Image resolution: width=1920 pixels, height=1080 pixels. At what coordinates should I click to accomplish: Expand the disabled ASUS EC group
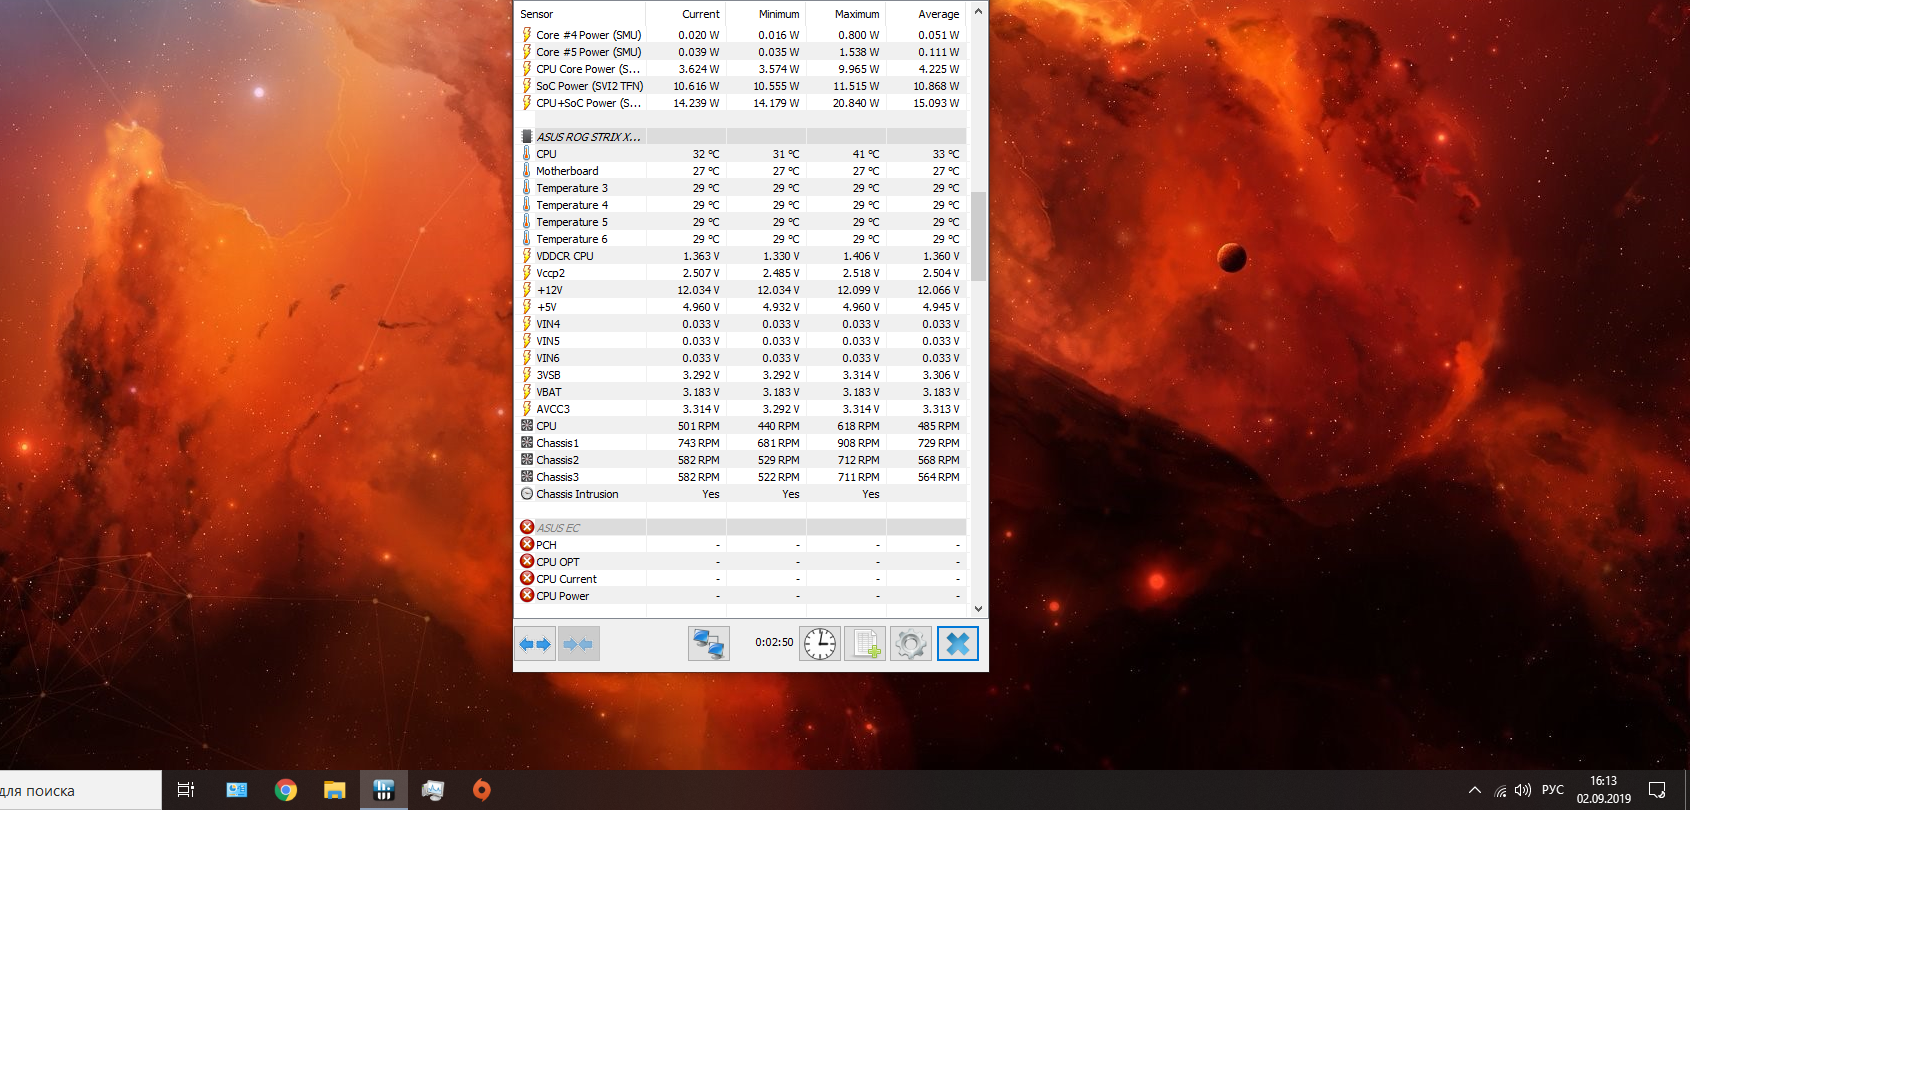[x=557, y=528]
